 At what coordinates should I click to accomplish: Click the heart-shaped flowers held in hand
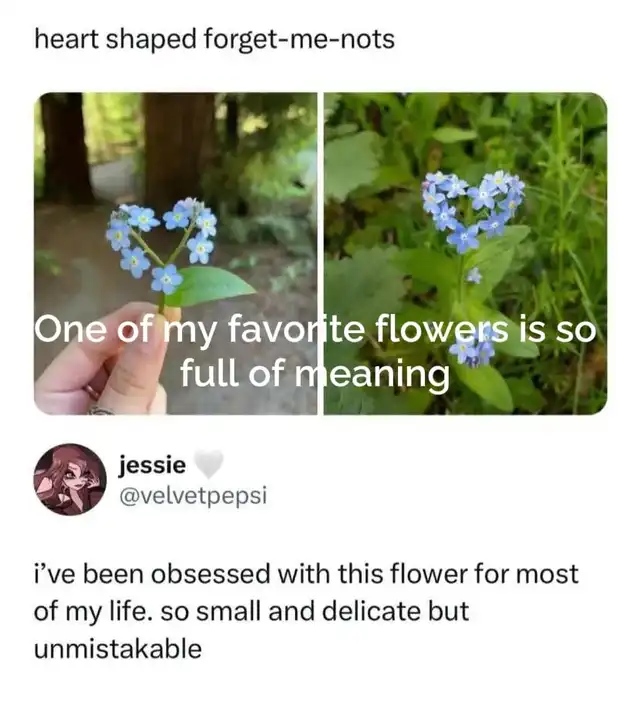(163, 240)
